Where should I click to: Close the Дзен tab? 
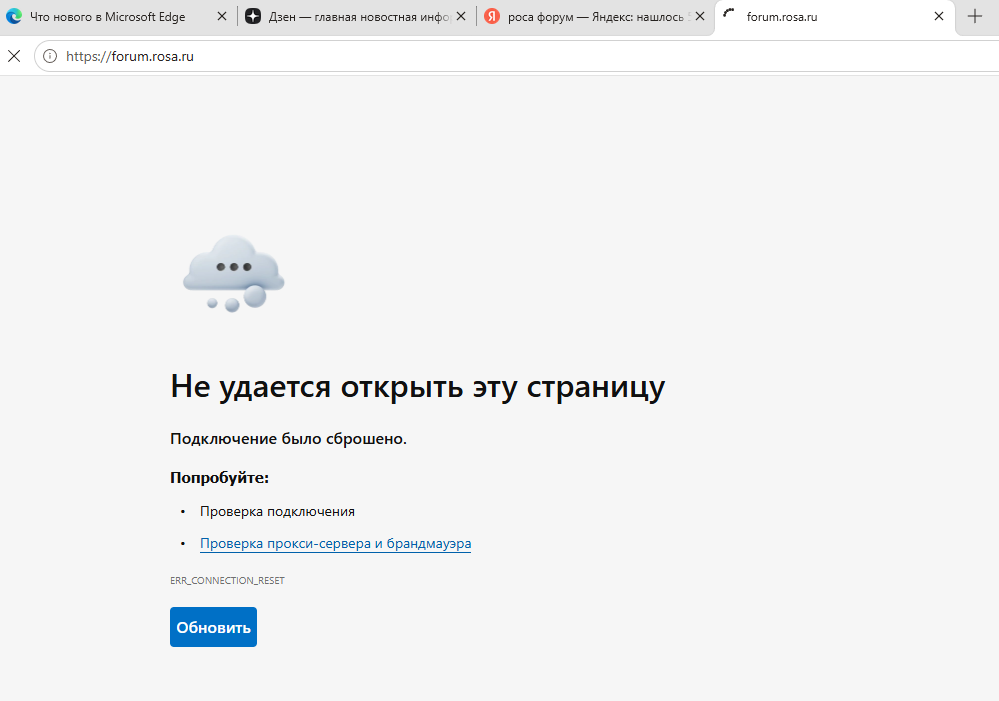(x=461, y=17)
